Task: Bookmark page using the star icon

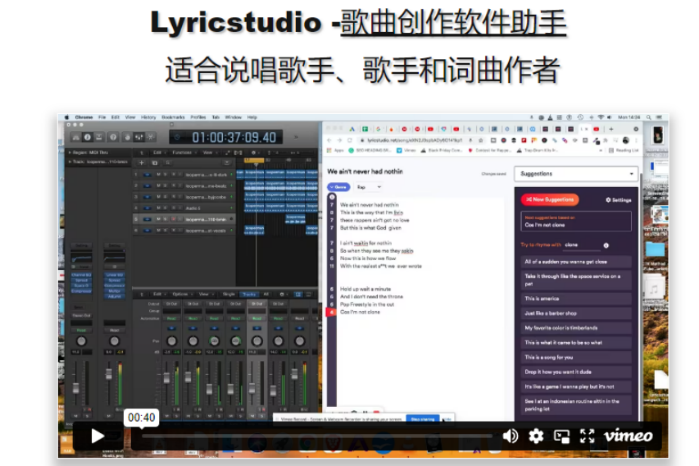Action: pyautogui.click(x=481, y=140)
